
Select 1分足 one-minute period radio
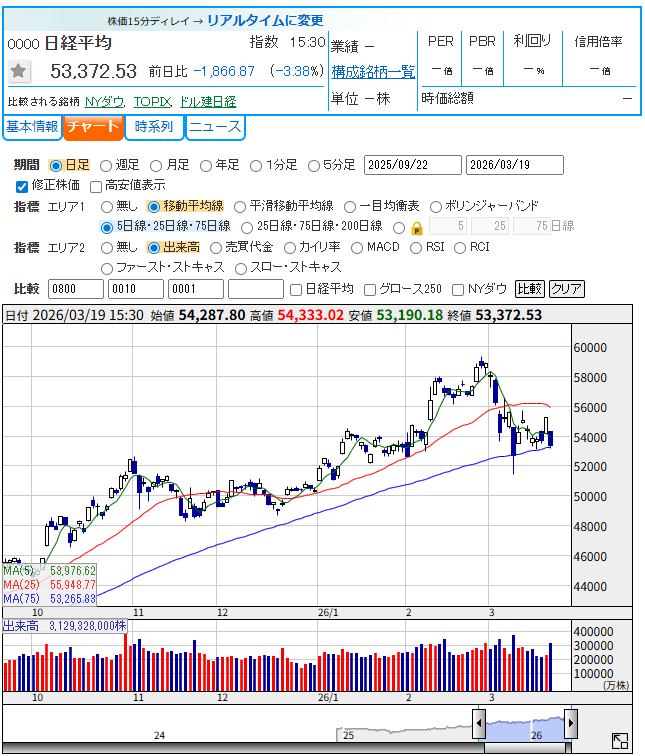pyautogui.click(x=256, y=166)
